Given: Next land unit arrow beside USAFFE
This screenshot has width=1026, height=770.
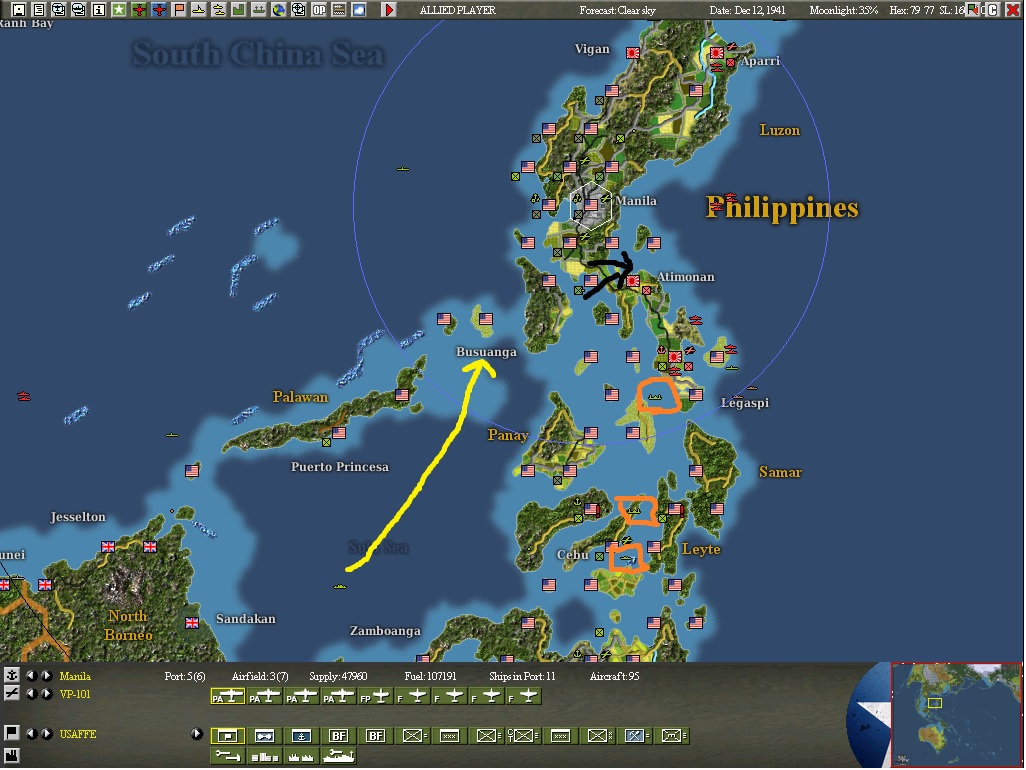Looking at the screenshot, I should 46,734.
